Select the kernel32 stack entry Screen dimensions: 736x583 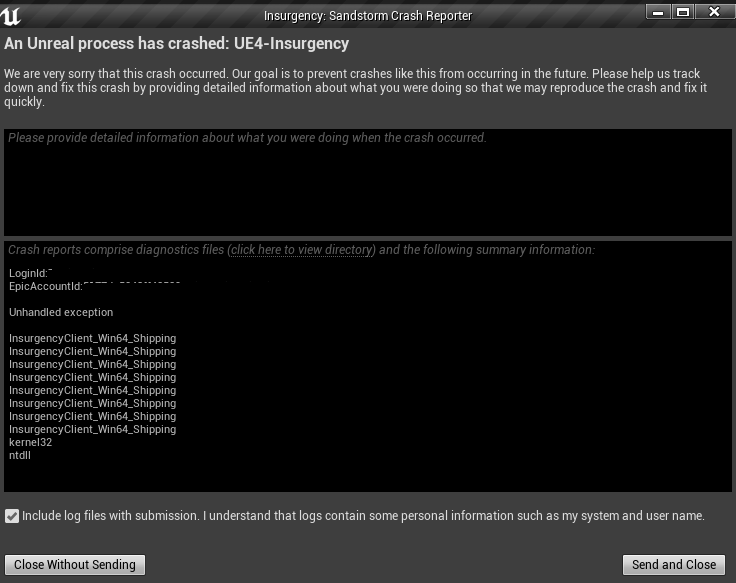(x=31, y=442)
